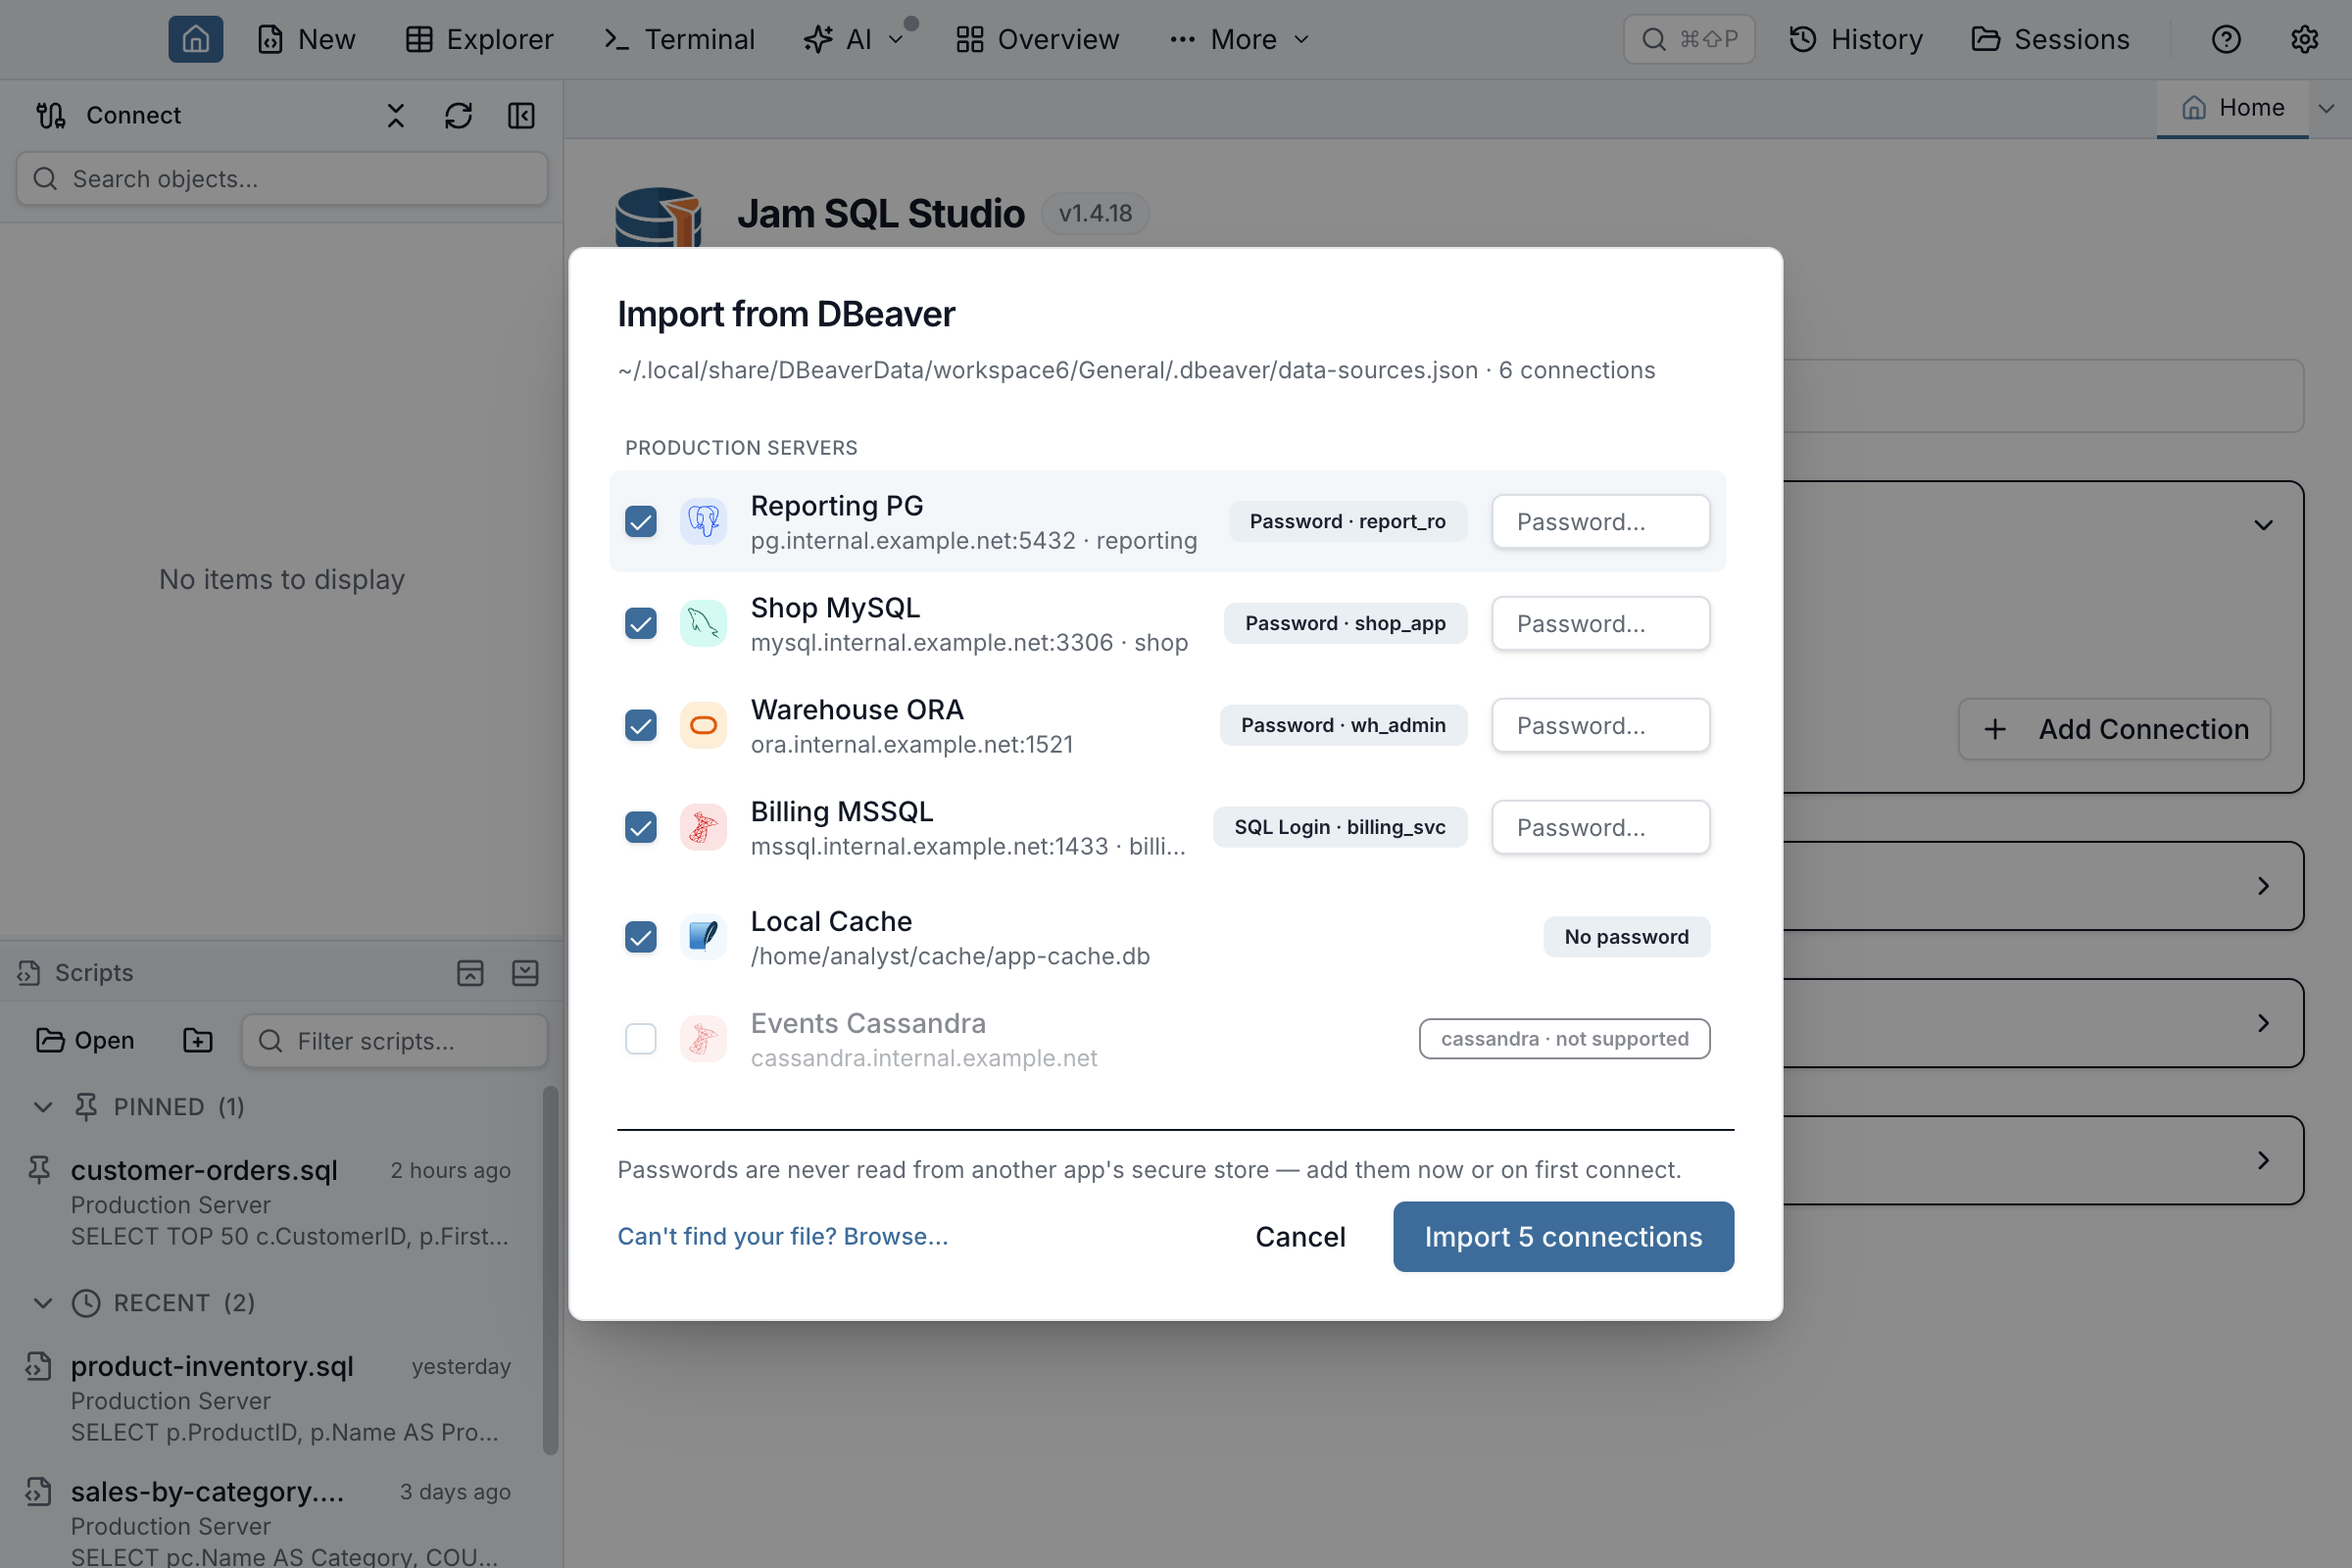Click the Scripts panel icon
The image size is (2352, 1568).
click(x=28, y=972)
